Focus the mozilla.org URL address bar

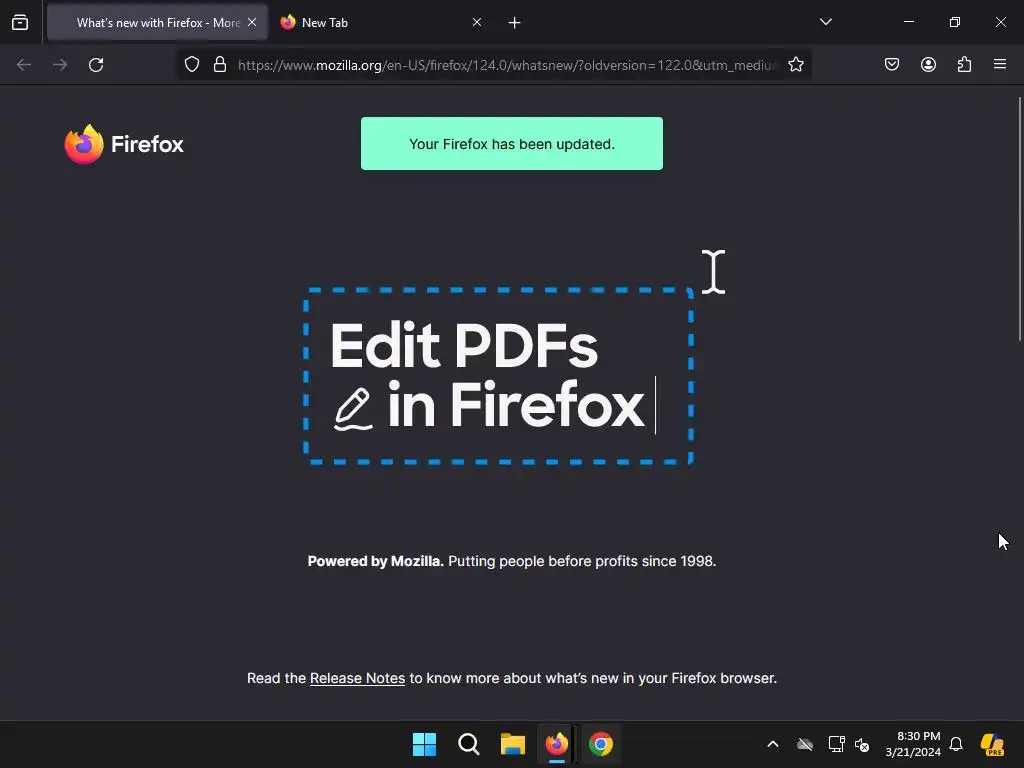point(507,65)
